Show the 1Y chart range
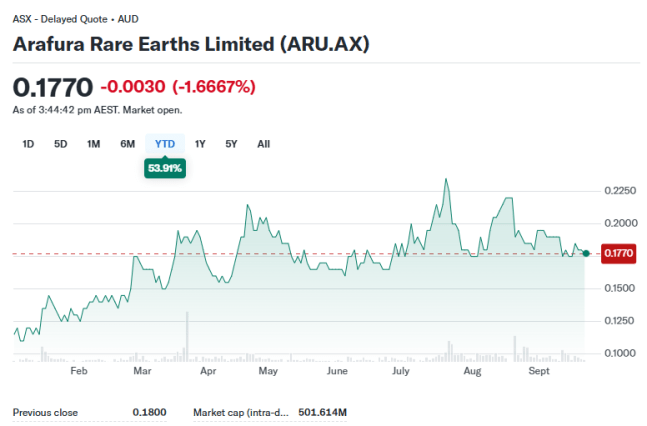The width and height of the screenshot is (647, 426). tap(200, 144)
